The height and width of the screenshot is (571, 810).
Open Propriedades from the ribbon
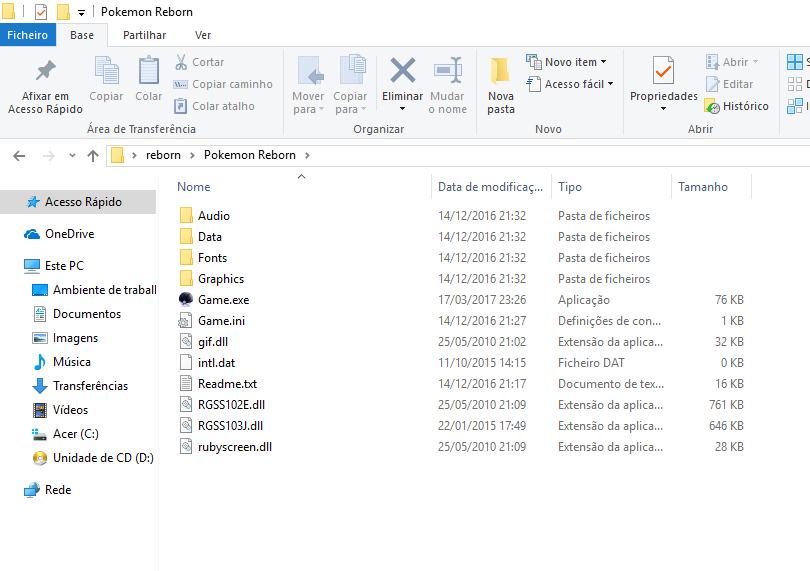[x=663, y=72]
